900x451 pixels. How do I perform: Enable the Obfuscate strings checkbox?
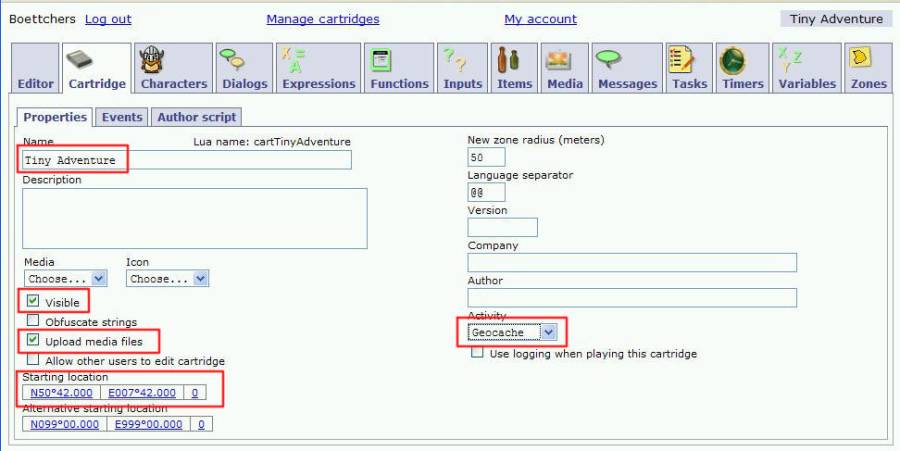pos(34,321)
